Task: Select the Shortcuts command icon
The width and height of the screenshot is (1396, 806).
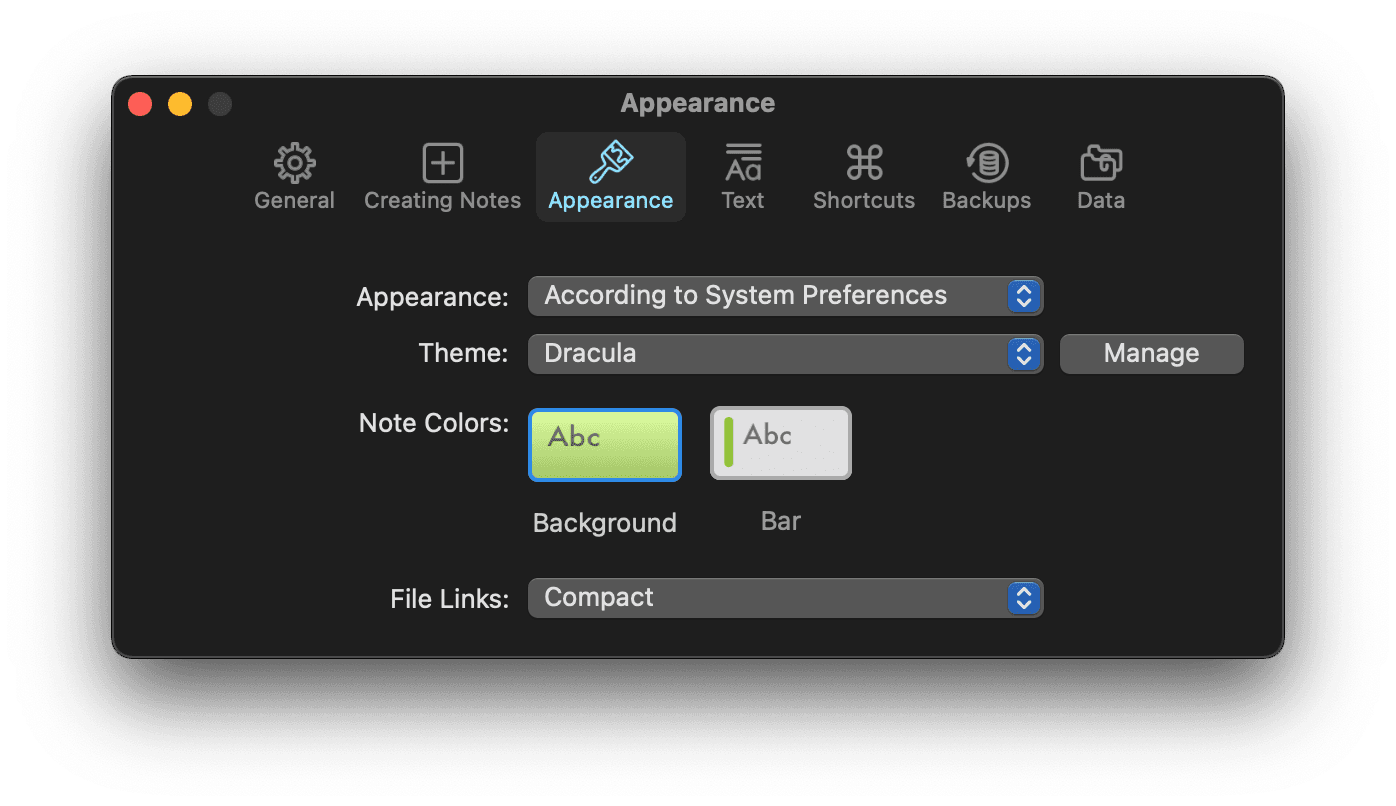Action: click(x=863, y=162)
